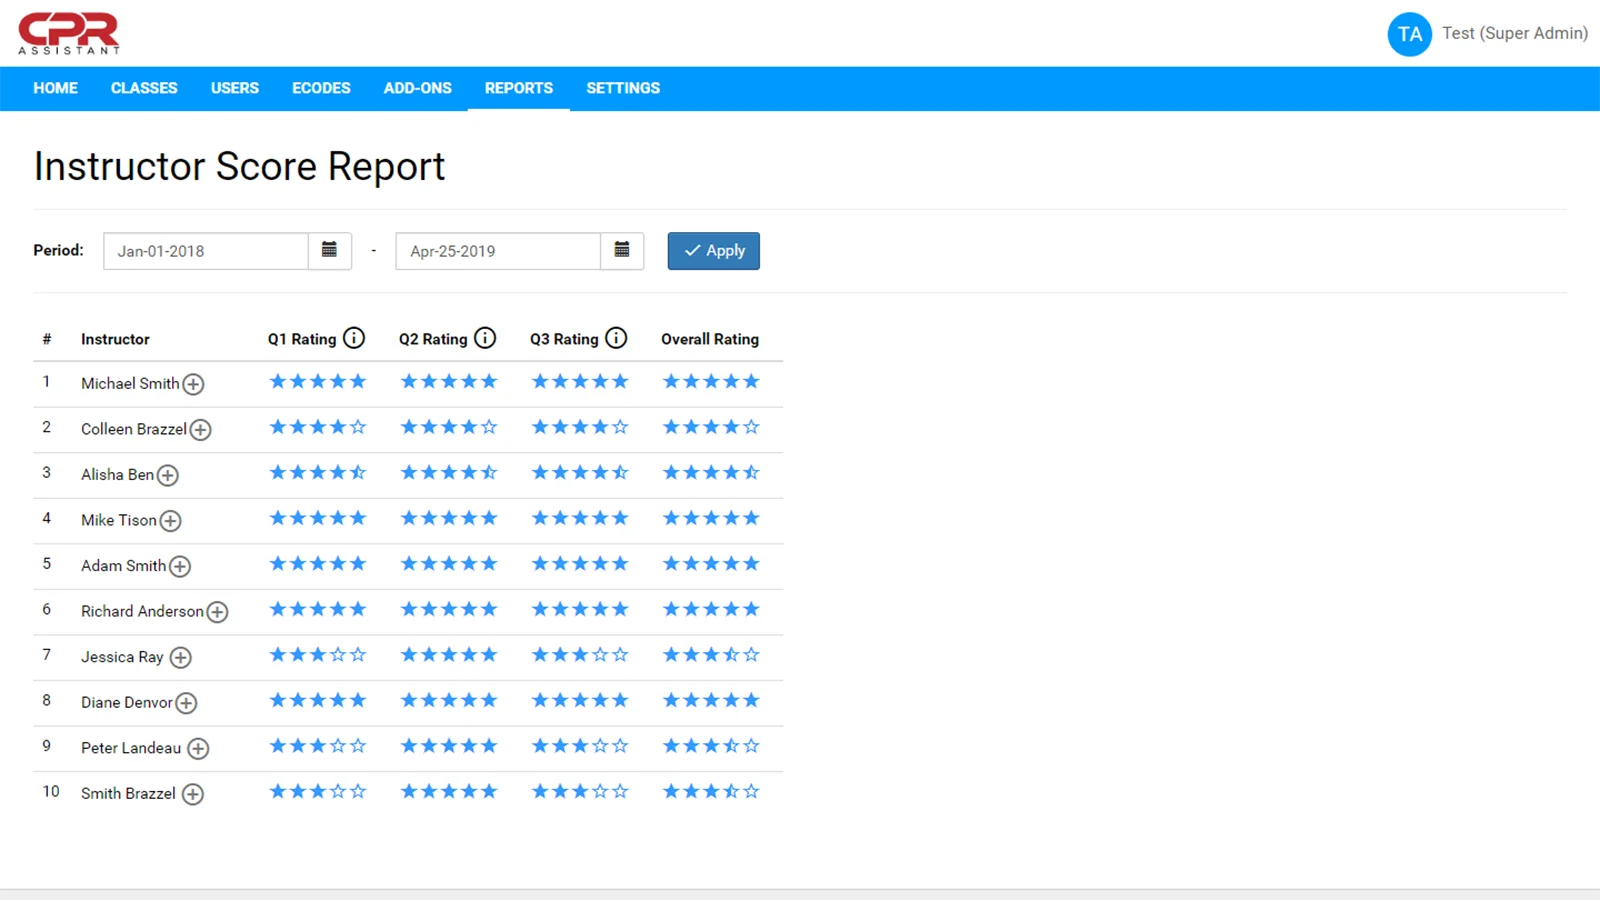Click the TA user avatar
The height and width of the screenshot is (900, 1600).
(1409, 34)
